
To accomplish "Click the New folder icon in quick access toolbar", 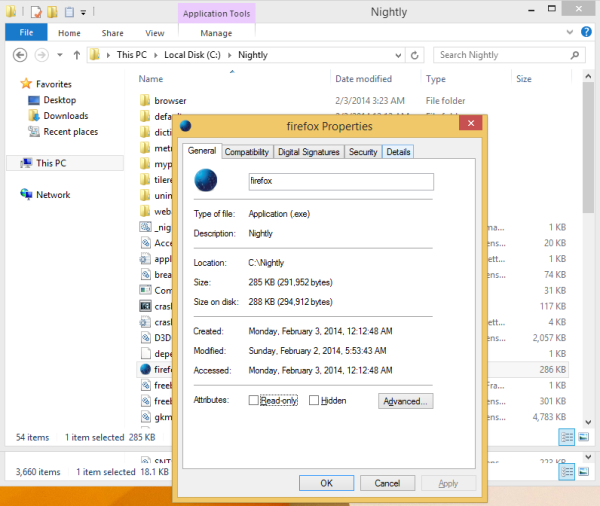I will tap(52, 12).
